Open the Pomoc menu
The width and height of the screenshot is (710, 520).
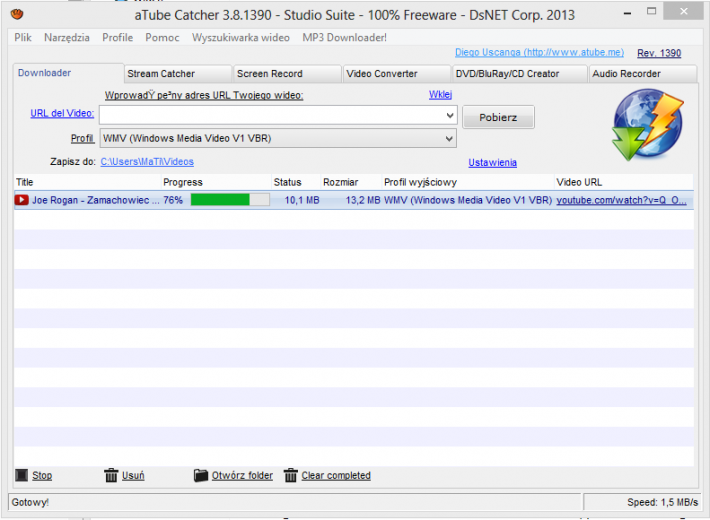[162, 38]
